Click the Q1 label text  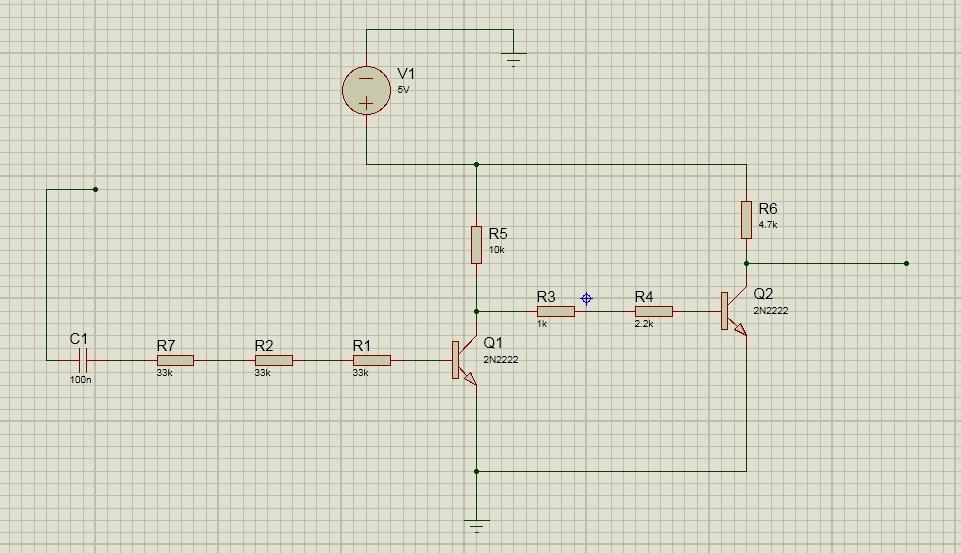pyautogui.click(x=493, y=342)
